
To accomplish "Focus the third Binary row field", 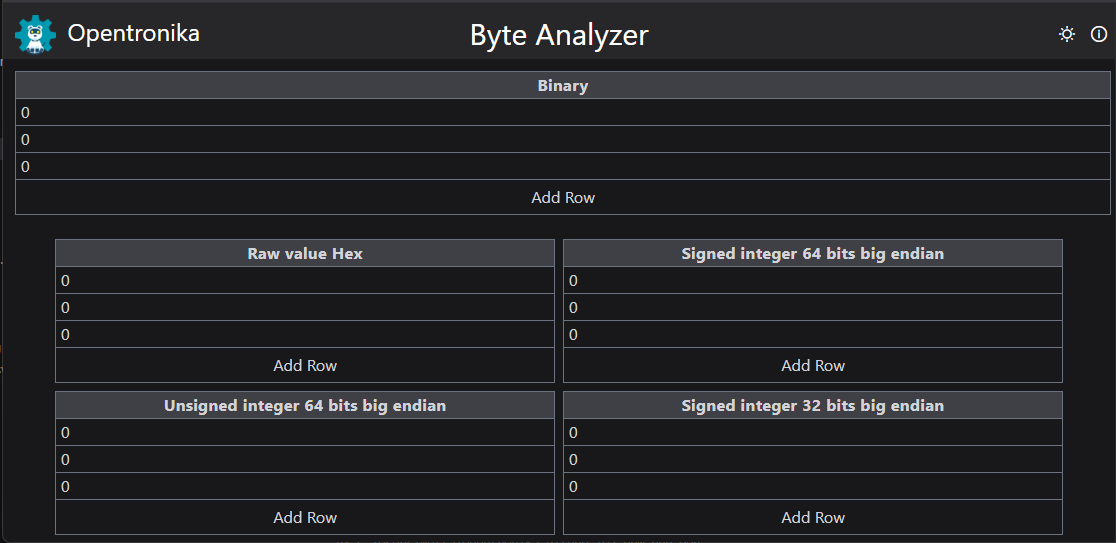I will 563,166.
